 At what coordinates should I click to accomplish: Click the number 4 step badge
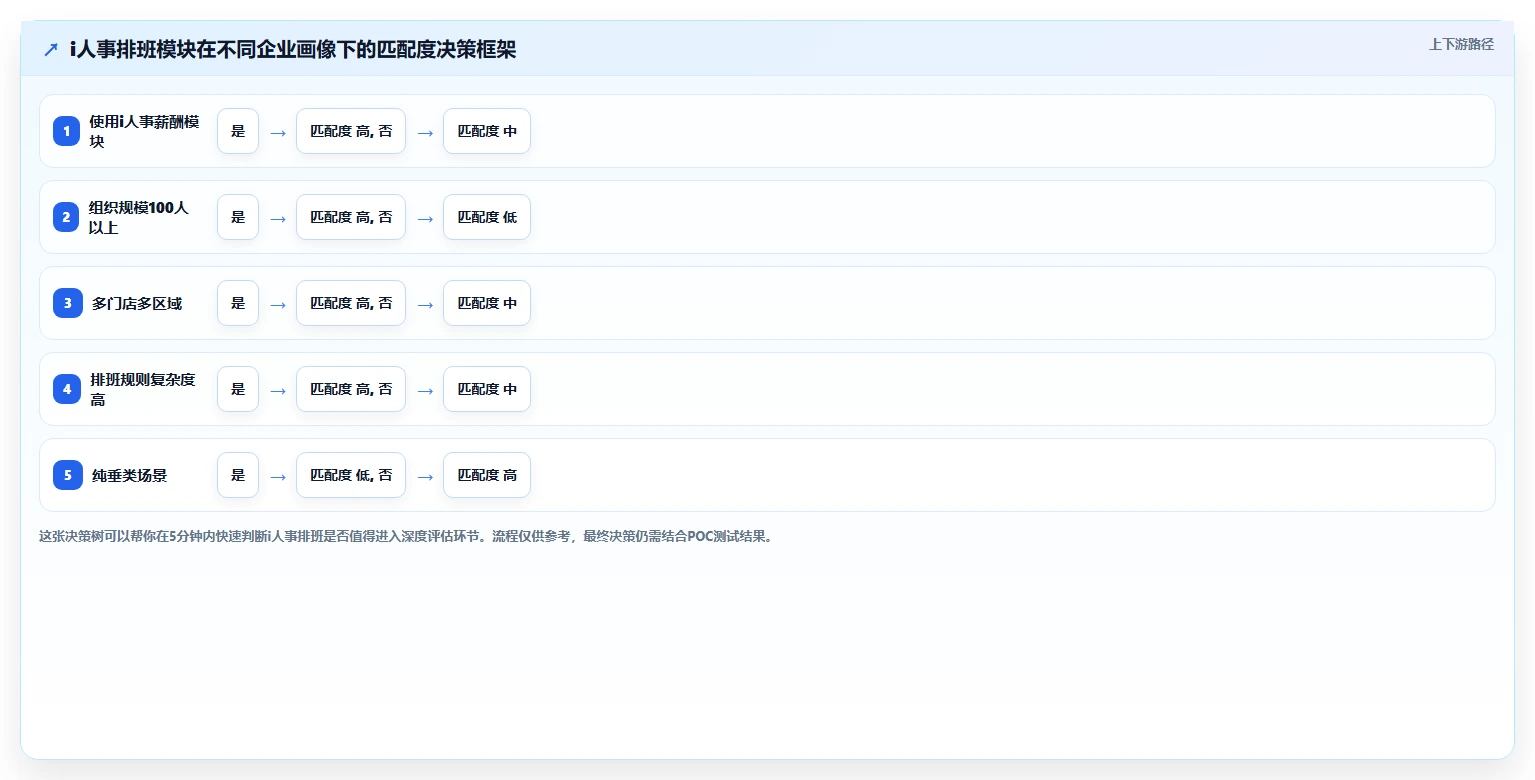67,389
